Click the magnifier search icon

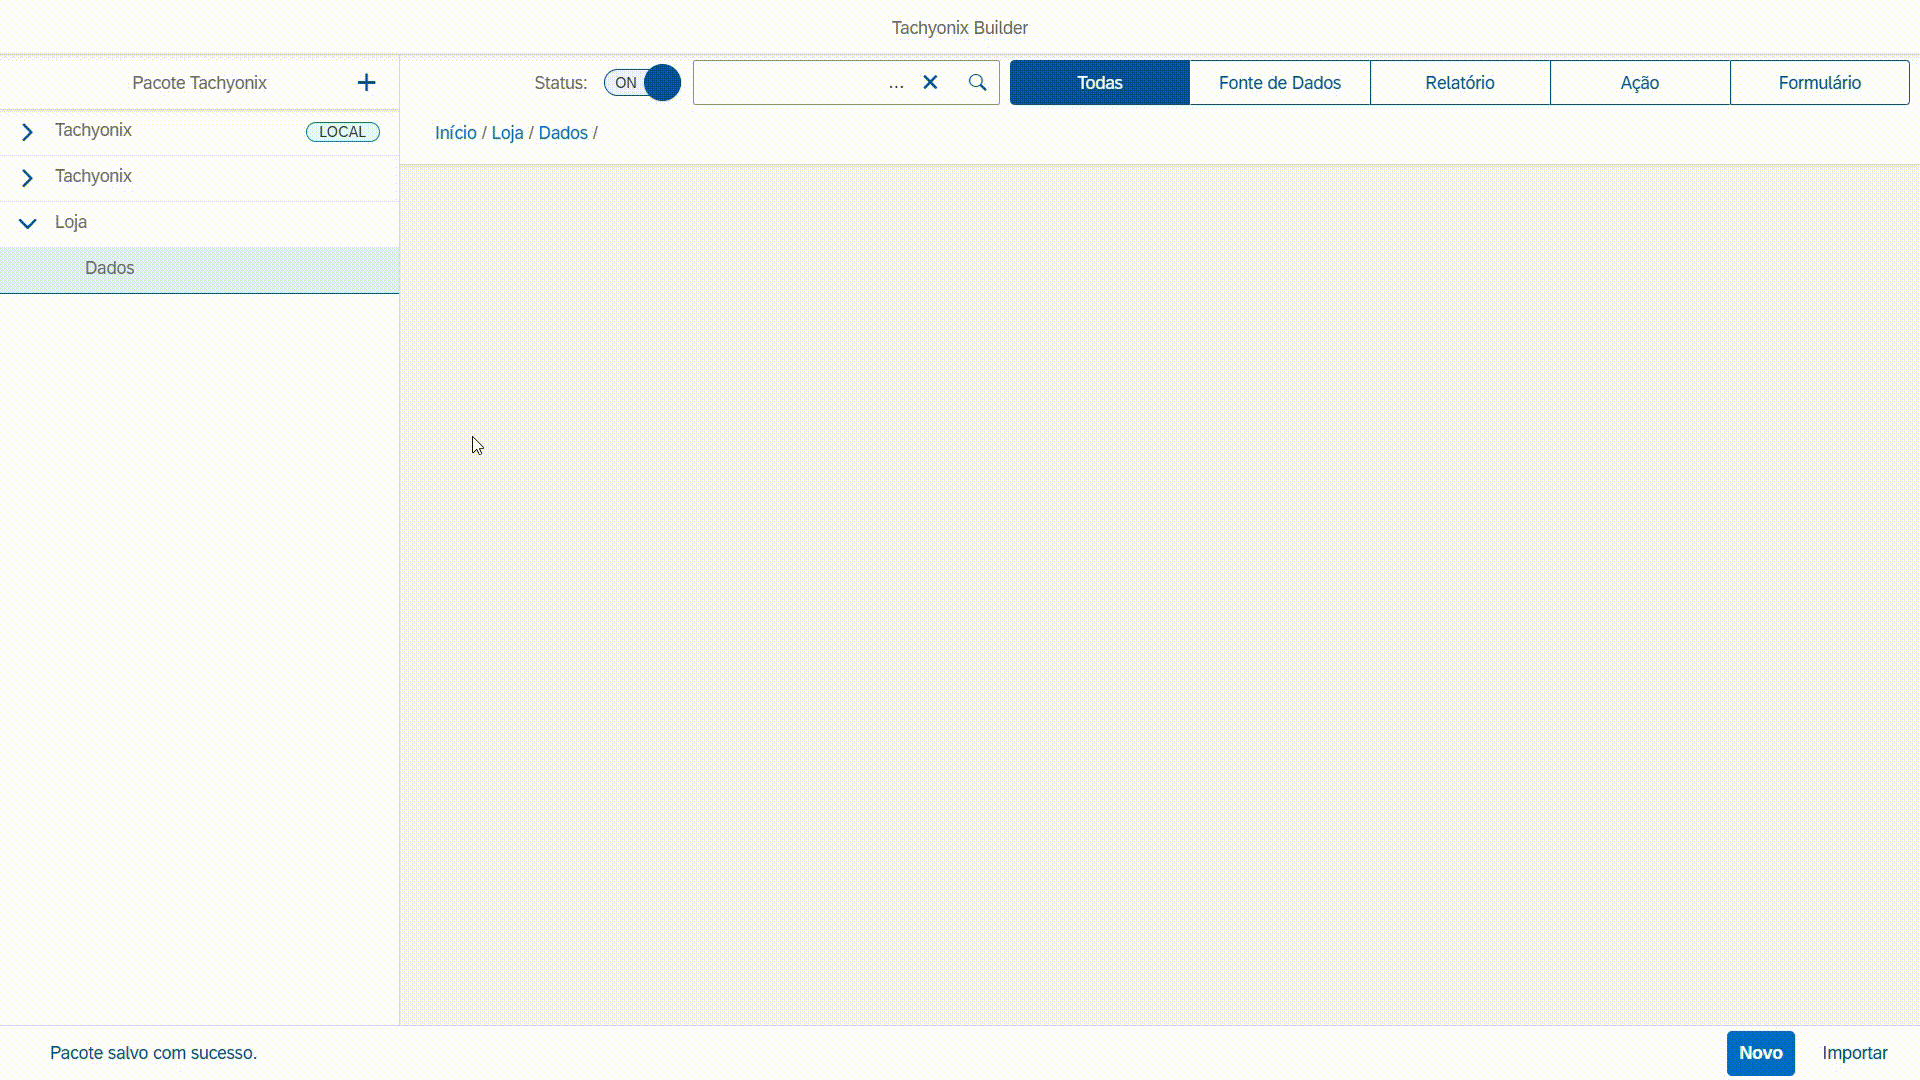point(977,83)
